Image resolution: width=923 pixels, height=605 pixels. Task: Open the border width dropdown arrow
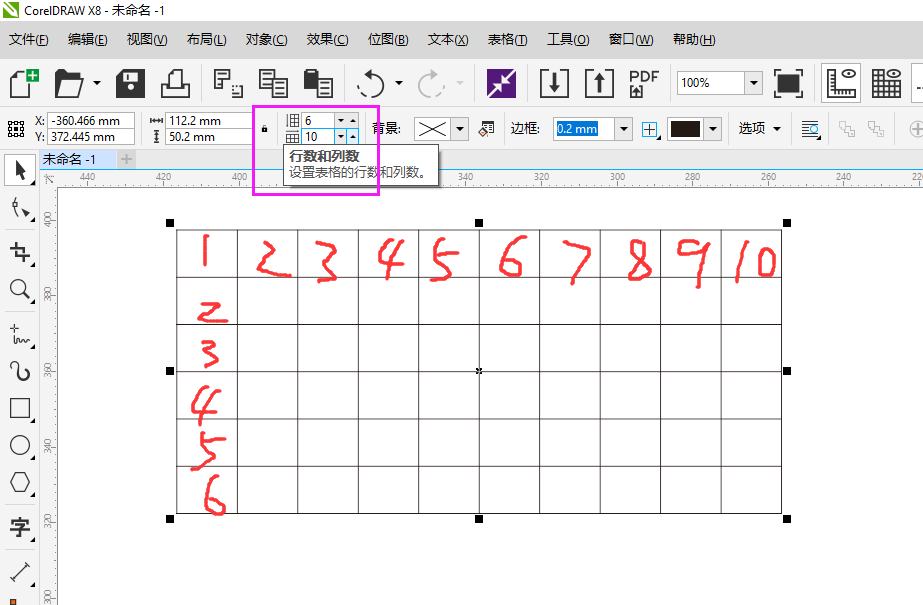[x=624, y=129]
